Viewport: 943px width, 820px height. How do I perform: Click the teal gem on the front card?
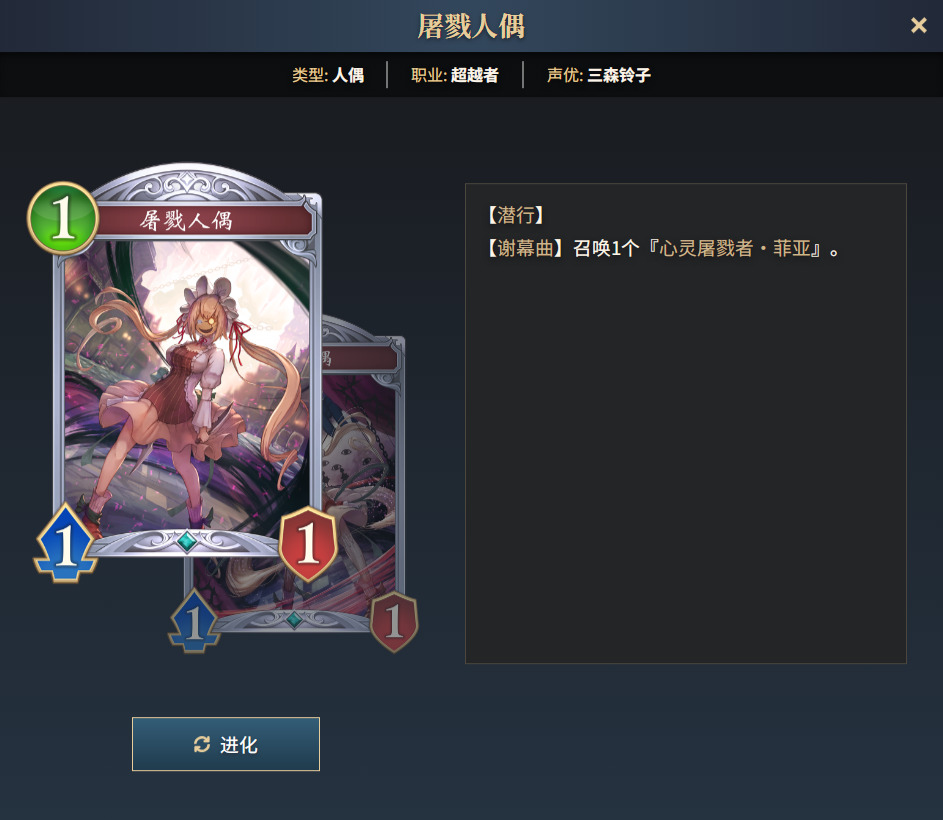pos(187,541)
